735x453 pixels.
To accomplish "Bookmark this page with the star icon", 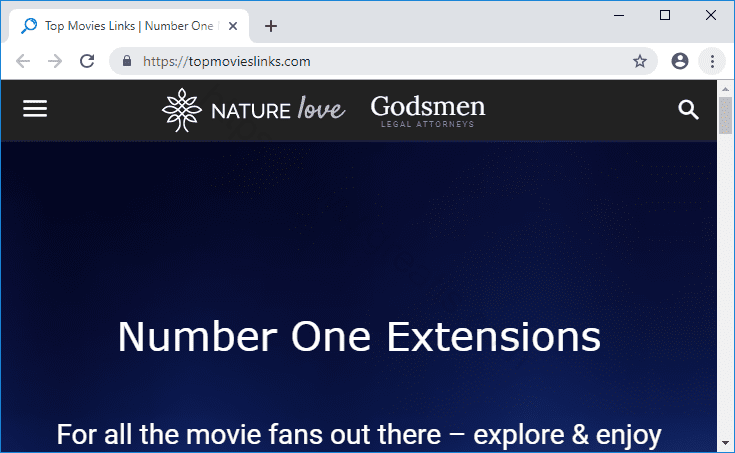I will [640, 61].
